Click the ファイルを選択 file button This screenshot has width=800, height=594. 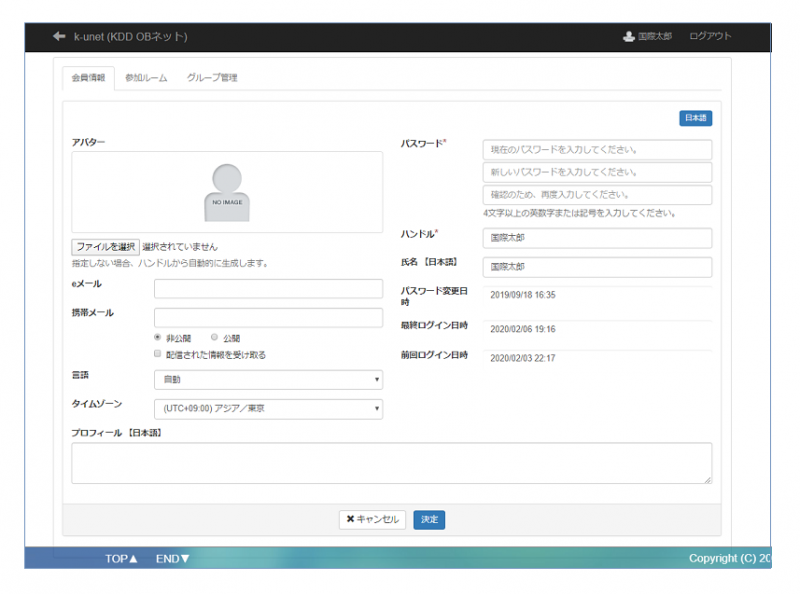(x=105, y=247)
